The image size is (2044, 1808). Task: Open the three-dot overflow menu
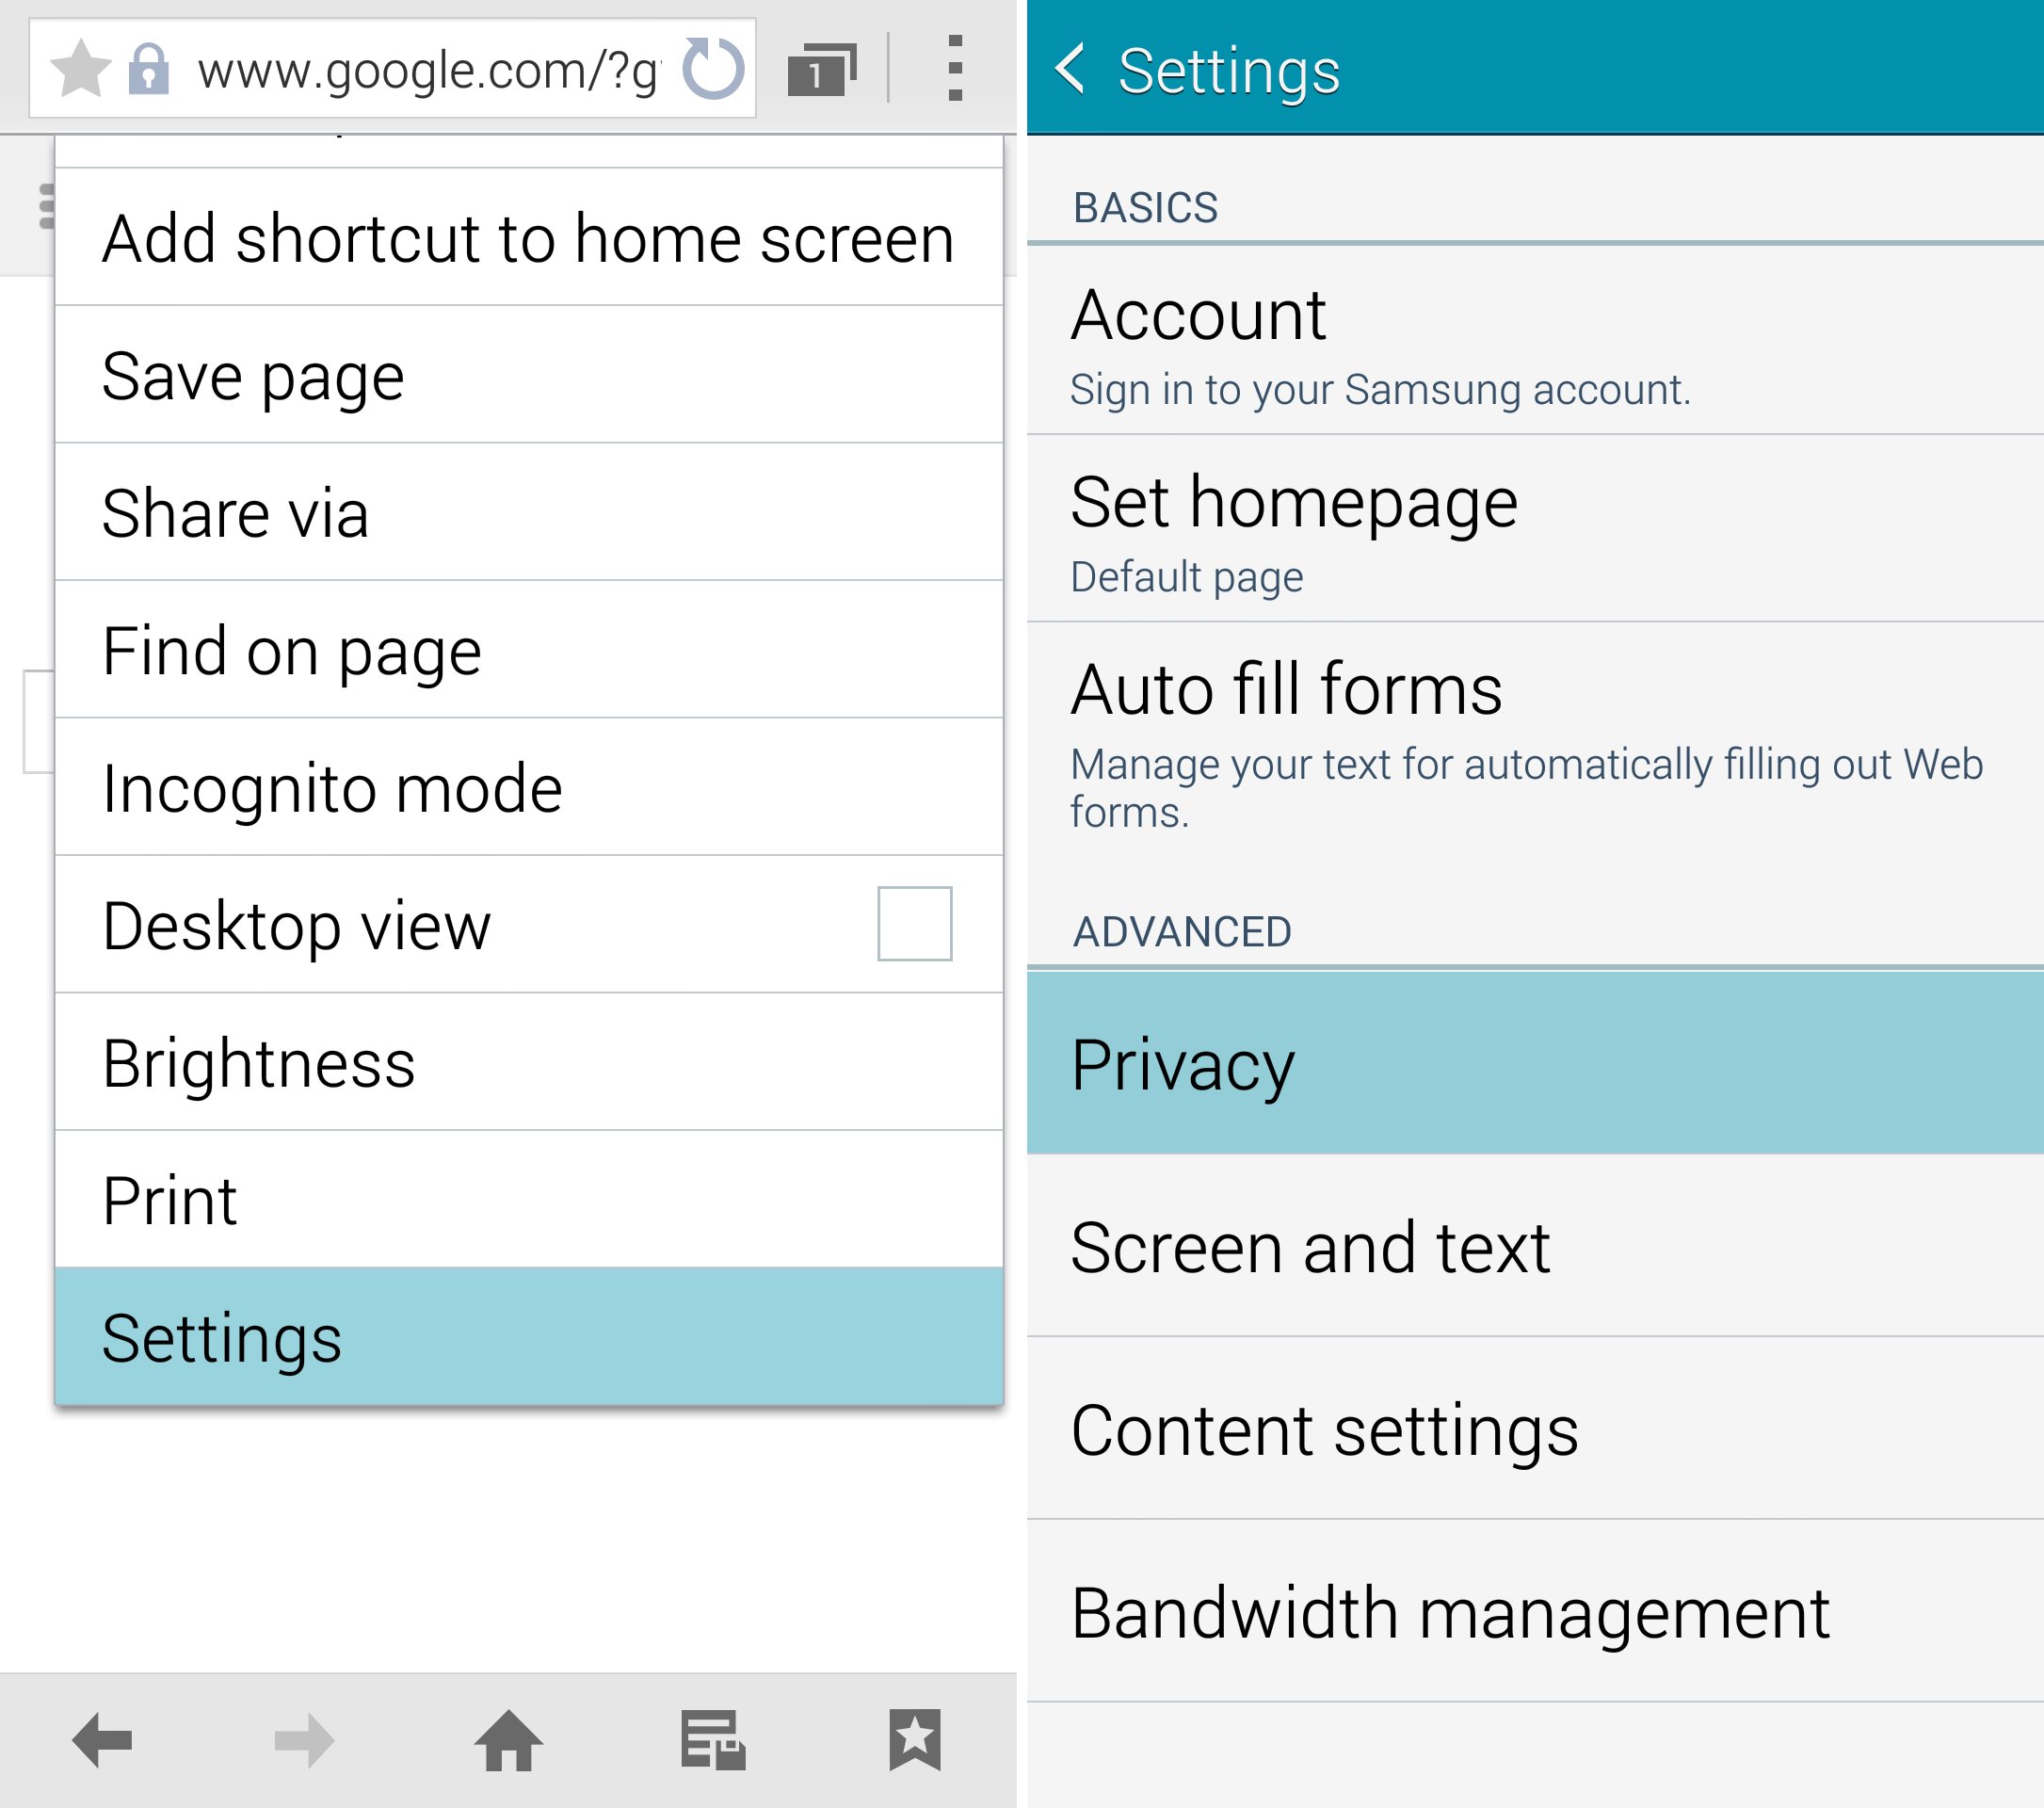pos(955,68)
